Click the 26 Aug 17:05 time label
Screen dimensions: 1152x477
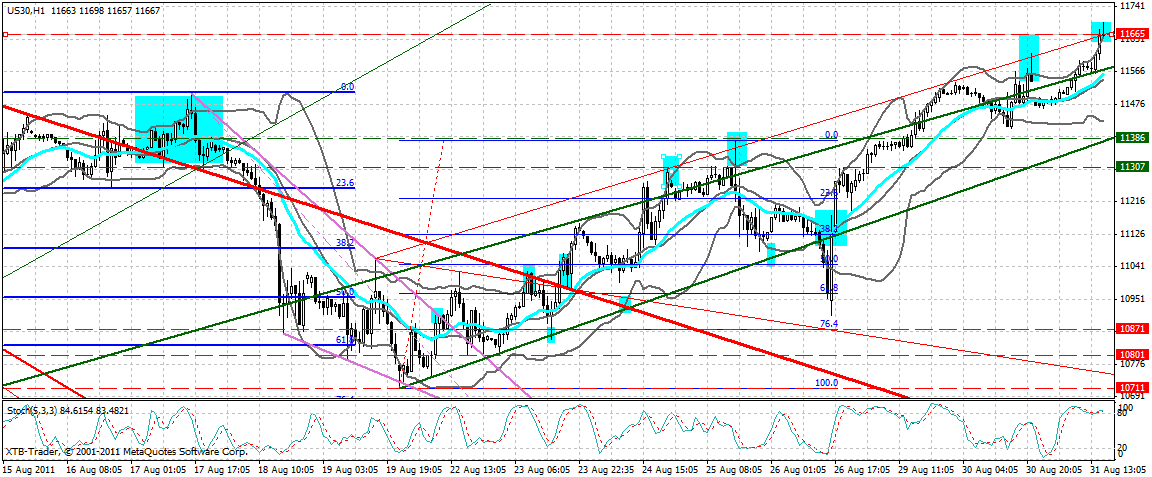[x=860, y=468]
